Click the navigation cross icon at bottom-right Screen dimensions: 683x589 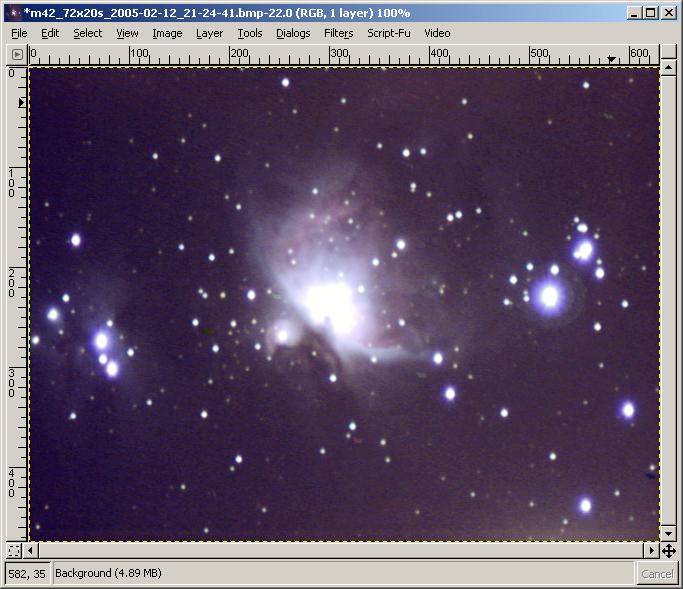point(669,551)
